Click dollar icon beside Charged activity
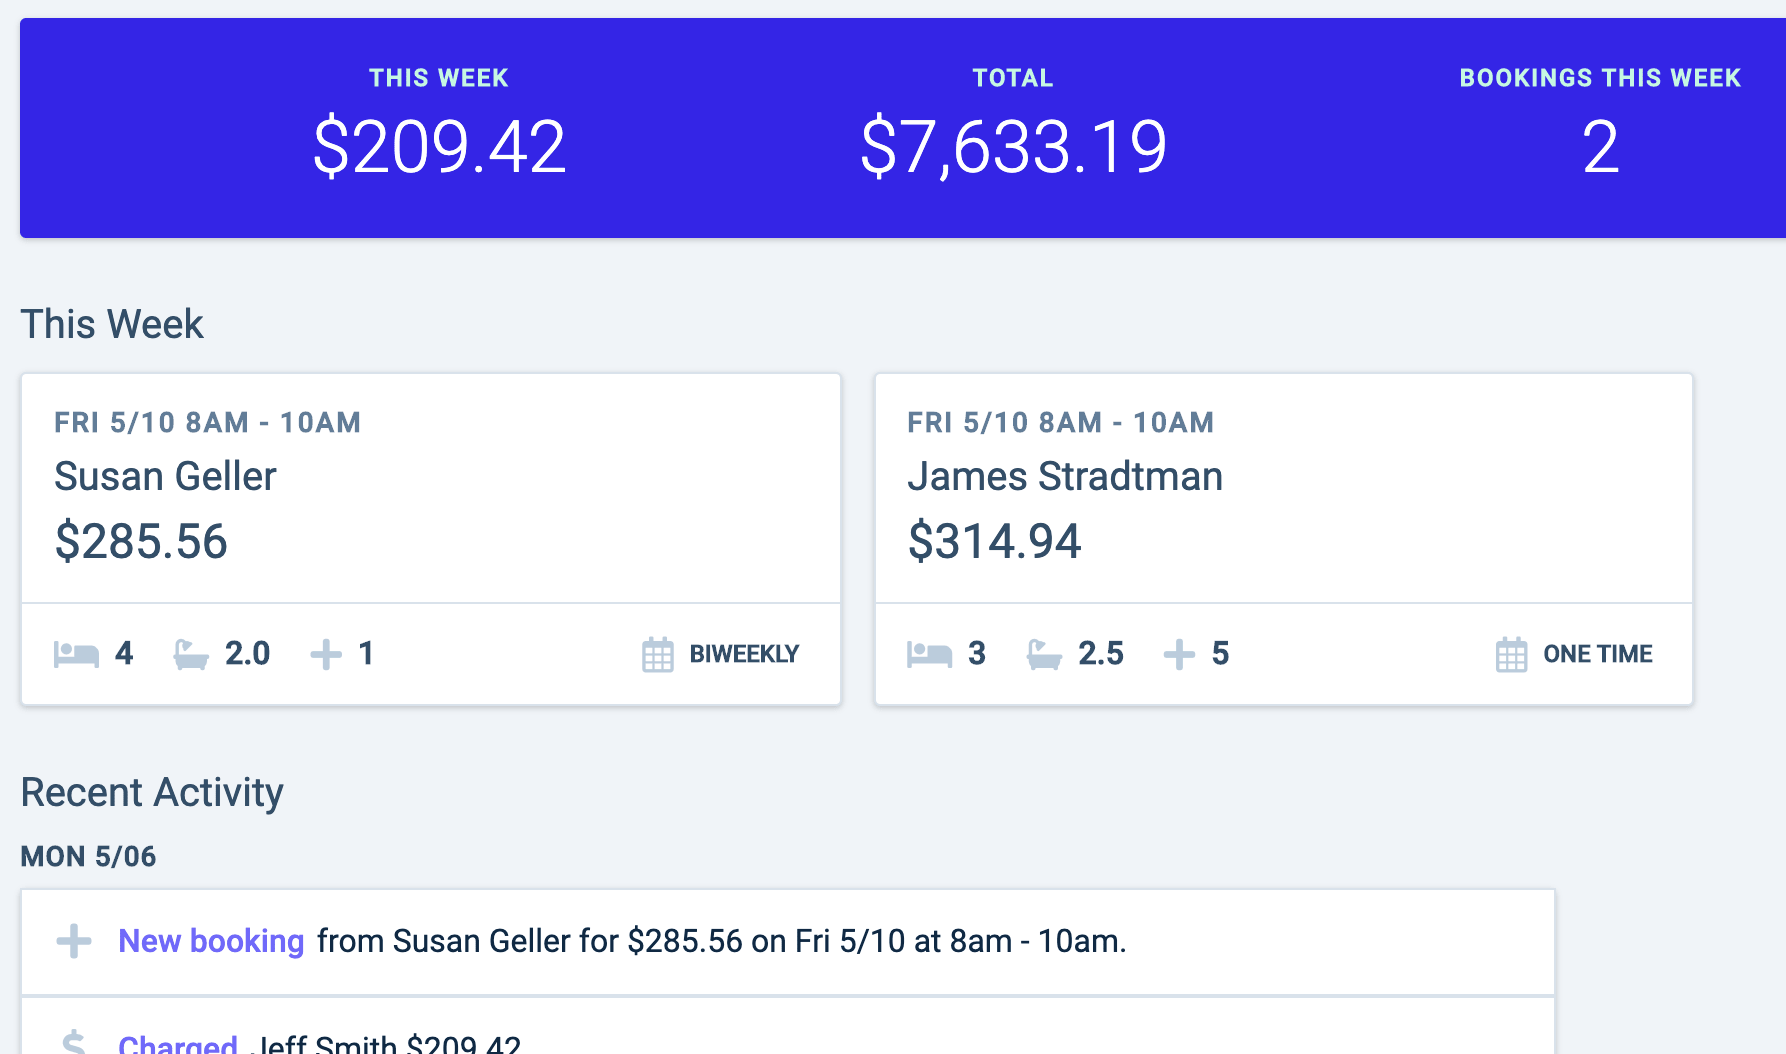Image resolution: width=1786 pixels, height=1054 pixels. click(74, 1042)
